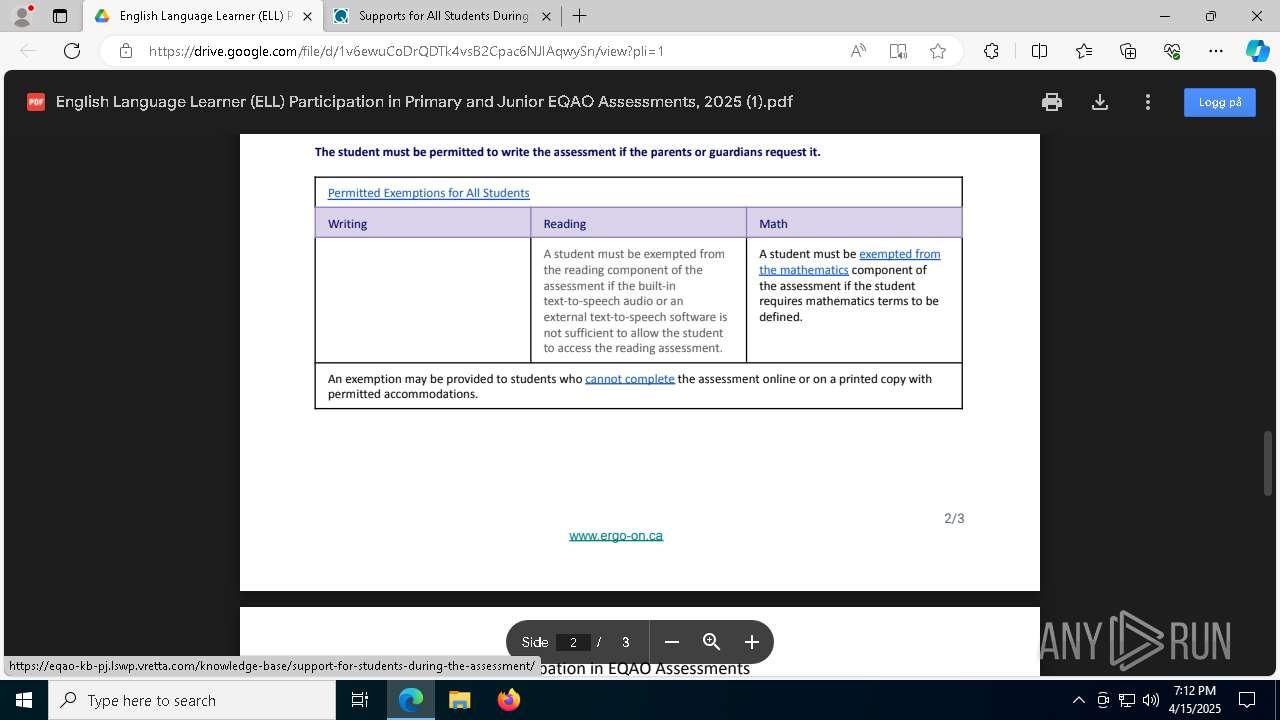Close the English Language Learner tab
The image size is (1280, 720).
point(307,16)
